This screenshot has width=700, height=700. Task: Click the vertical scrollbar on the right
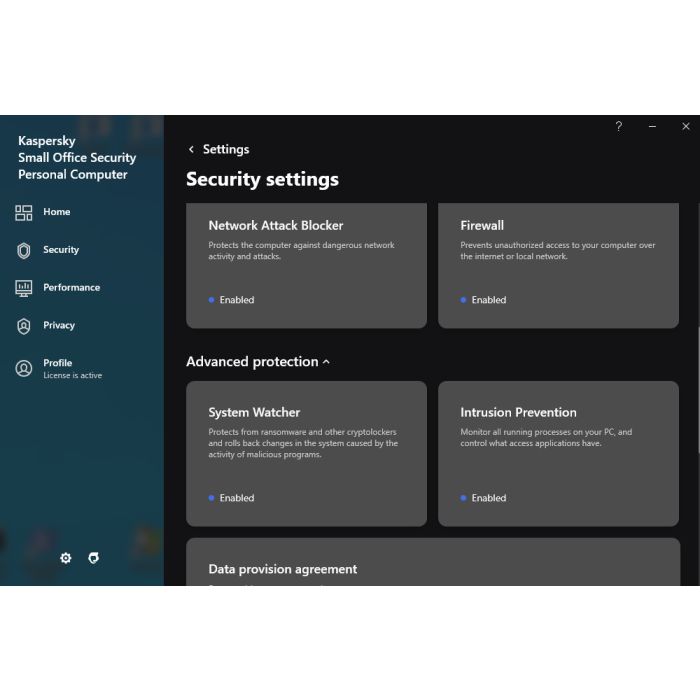click(x=697, y=390)
